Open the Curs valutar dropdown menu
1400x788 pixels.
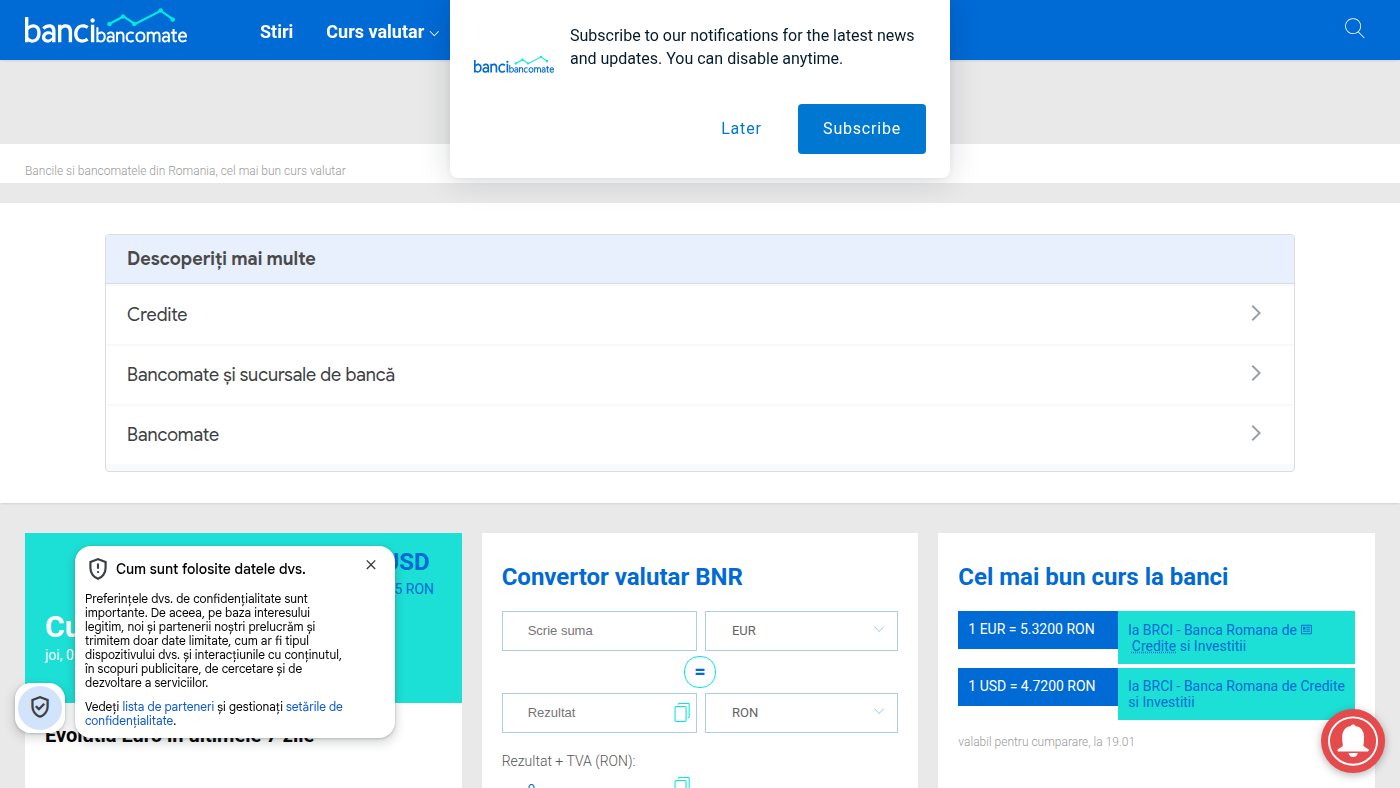(382, 32)
